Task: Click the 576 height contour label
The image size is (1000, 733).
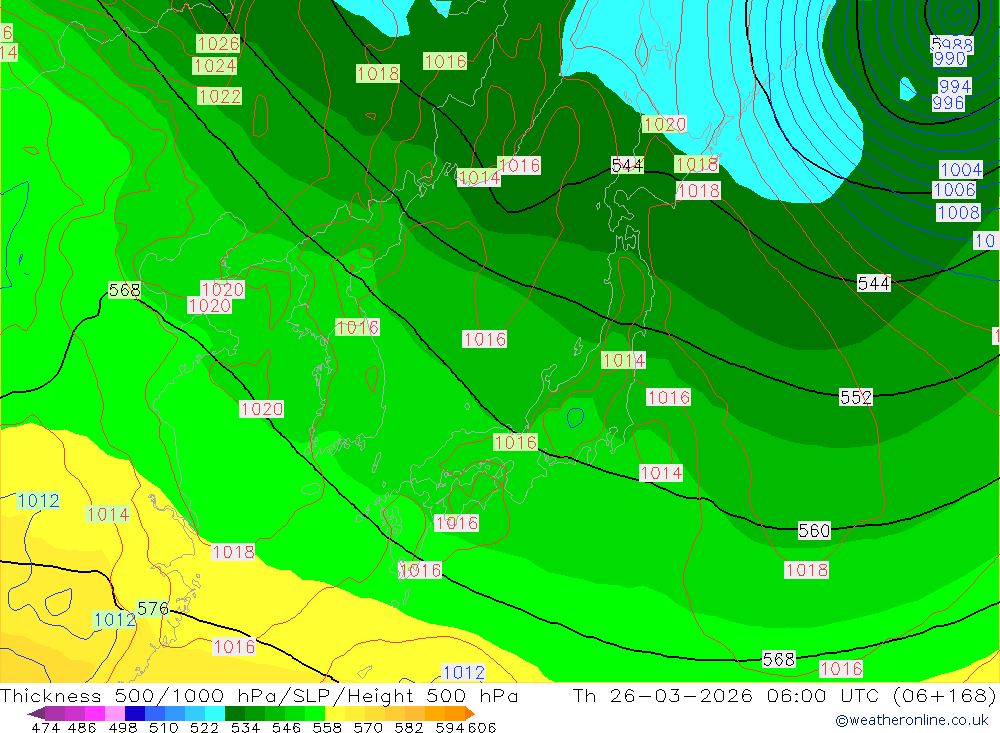Action: (x=153, y=609)
